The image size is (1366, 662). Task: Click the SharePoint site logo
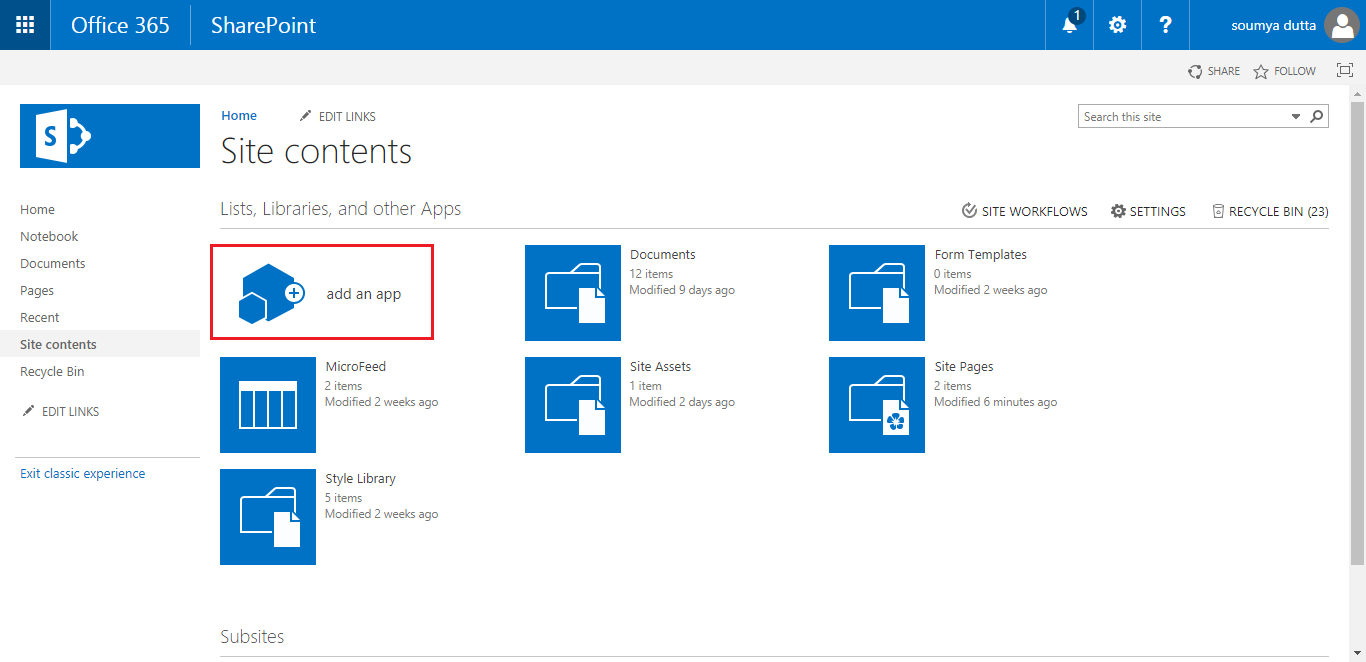tap(110, 136)
